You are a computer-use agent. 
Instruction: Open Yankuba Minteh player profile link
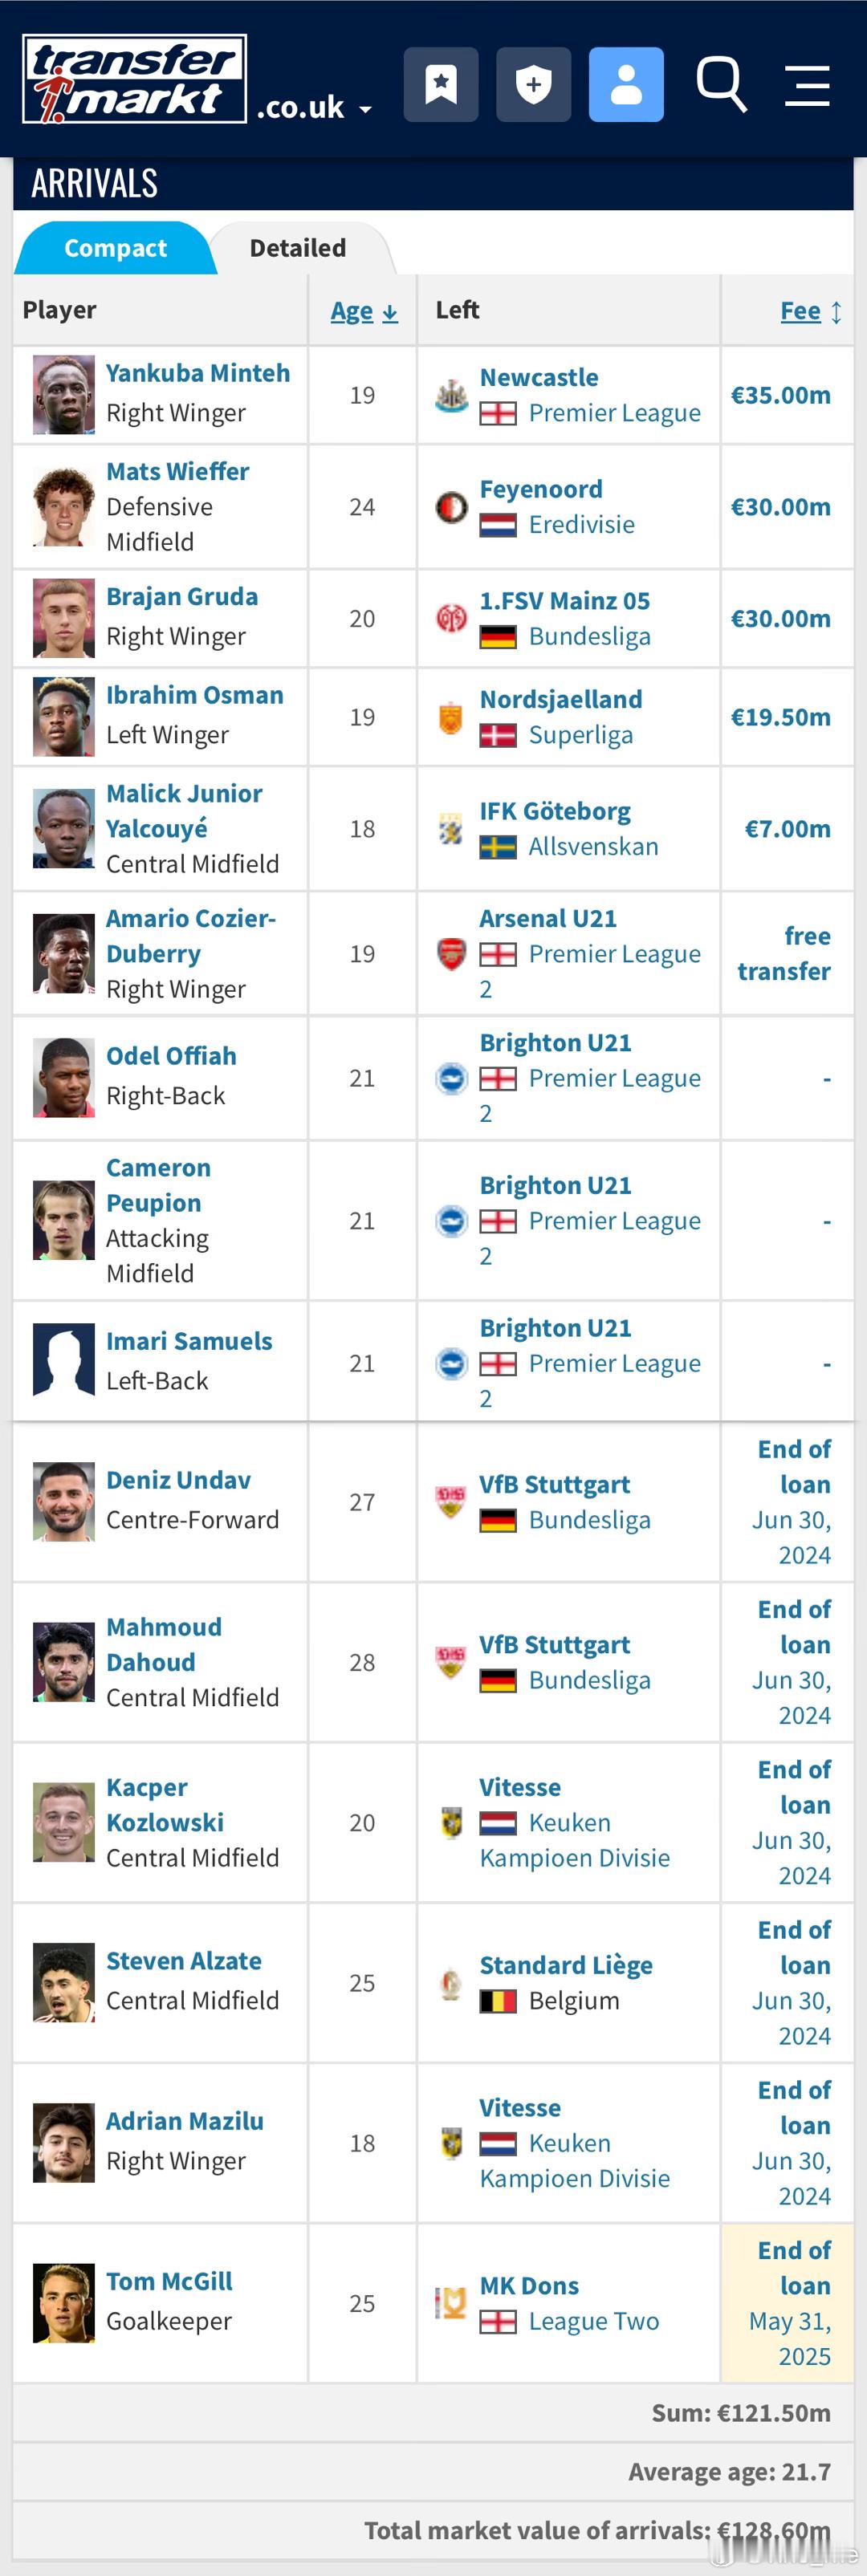(x=198, y=373)
